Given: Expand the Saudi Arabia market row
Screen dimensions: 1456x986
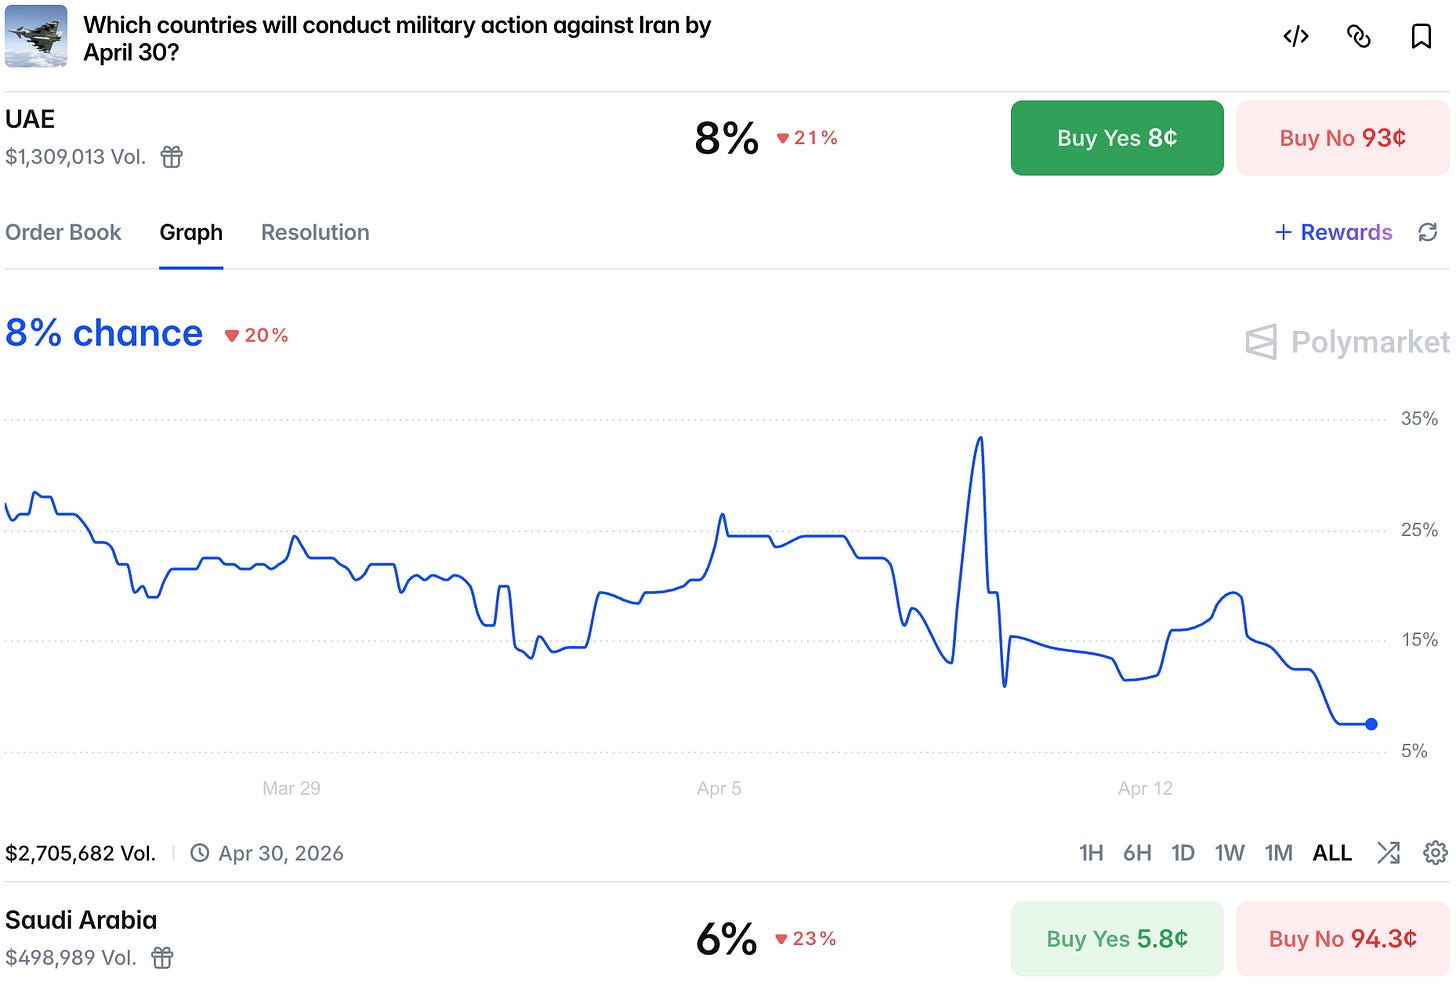Looking at the screenshot, I should (x=727, y=938).
